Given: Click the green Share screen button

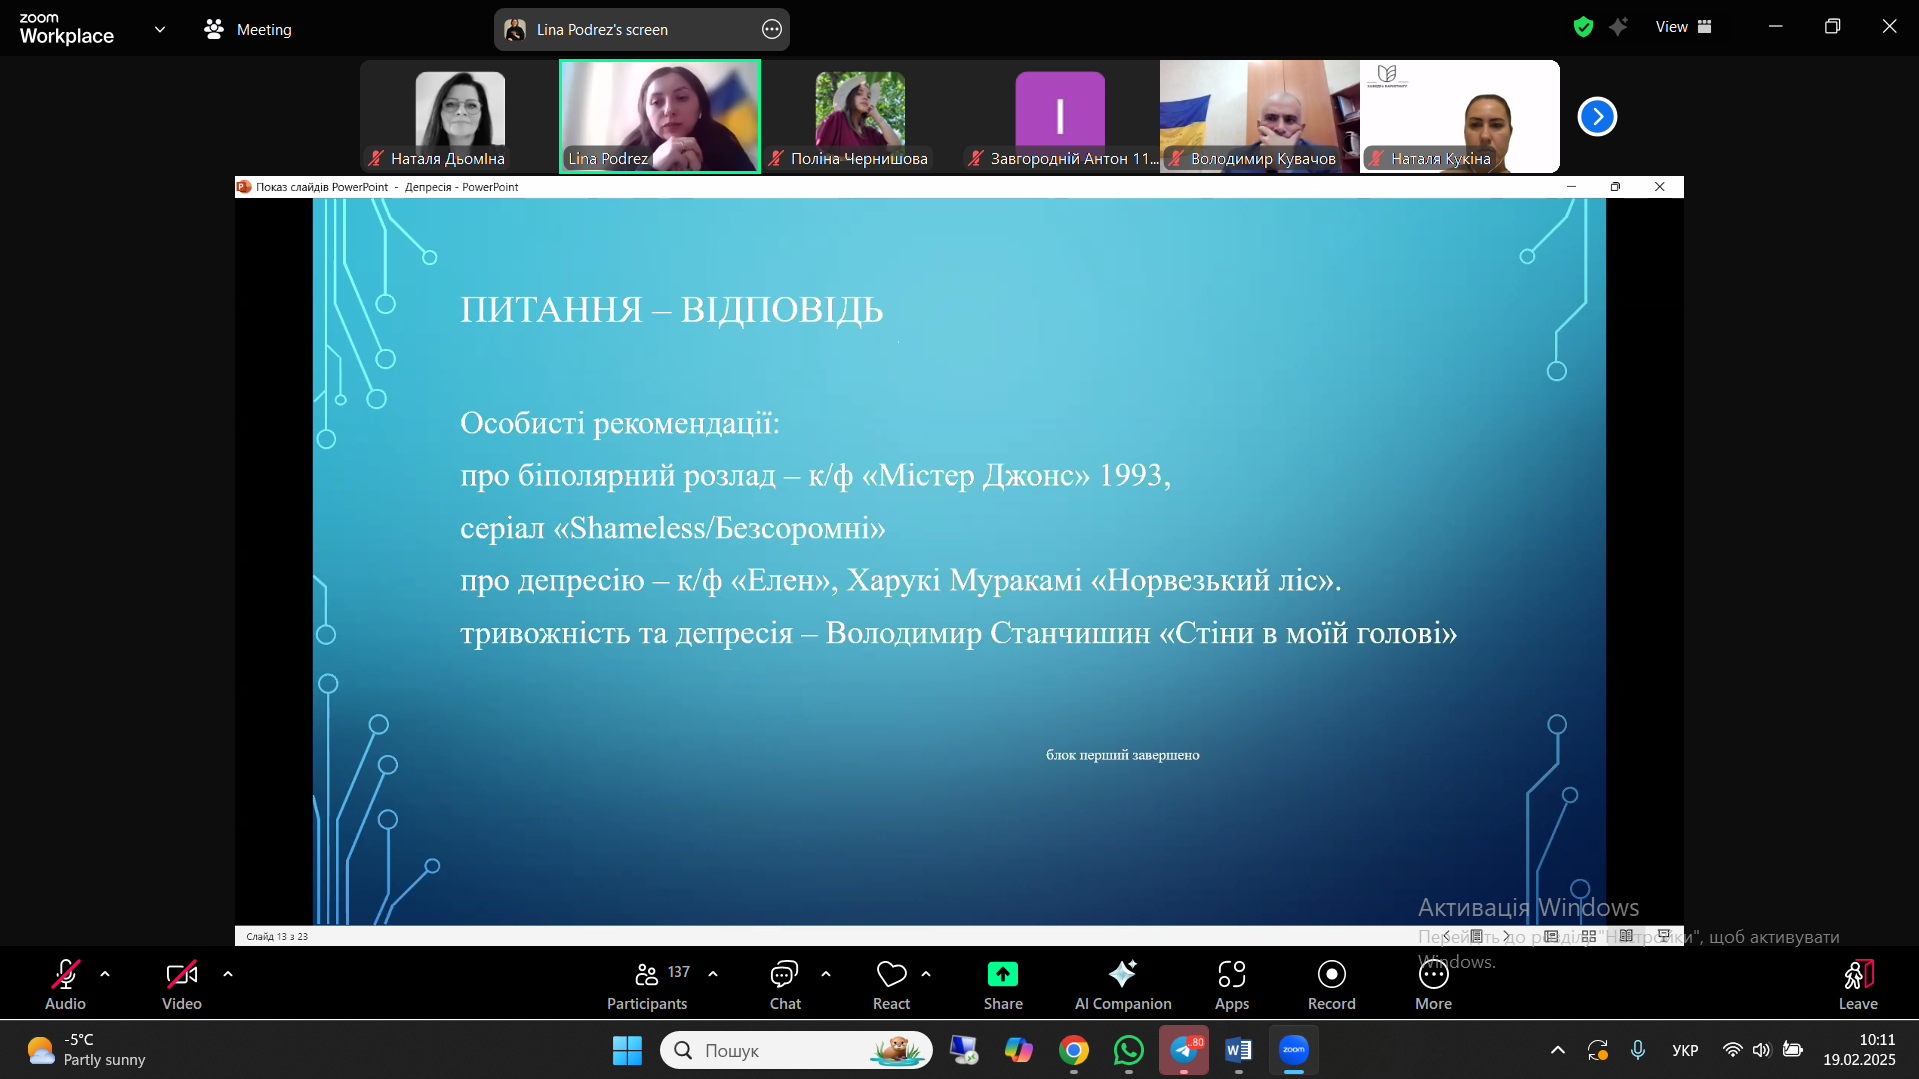Looking at the screenshot, I should 1003,984.
